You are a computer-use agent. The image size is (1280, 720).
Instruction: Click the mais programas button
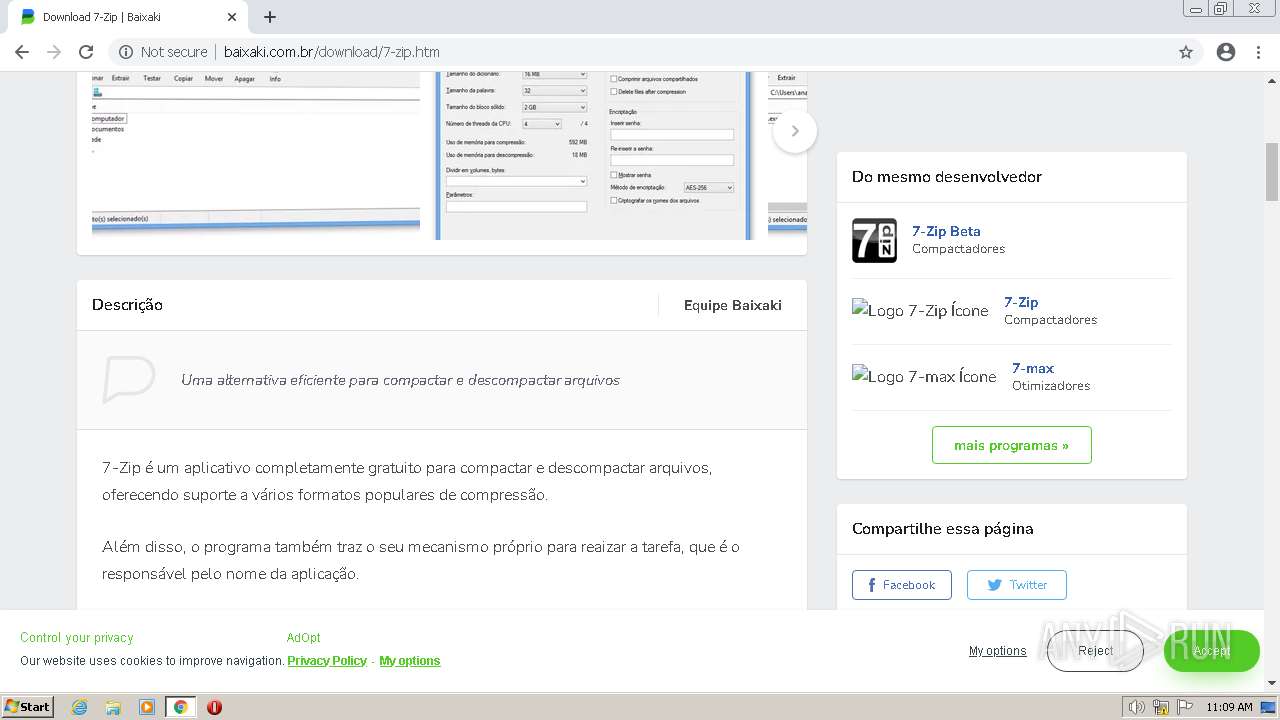(1012, 445)
